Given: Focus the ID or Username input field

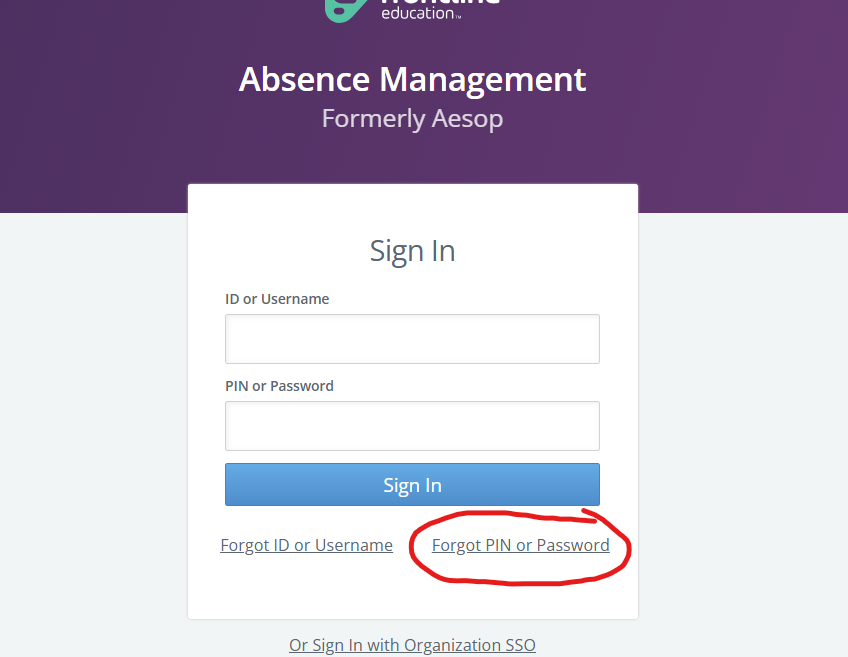Looking at the screenshot, I should click(x=412, y=339).
